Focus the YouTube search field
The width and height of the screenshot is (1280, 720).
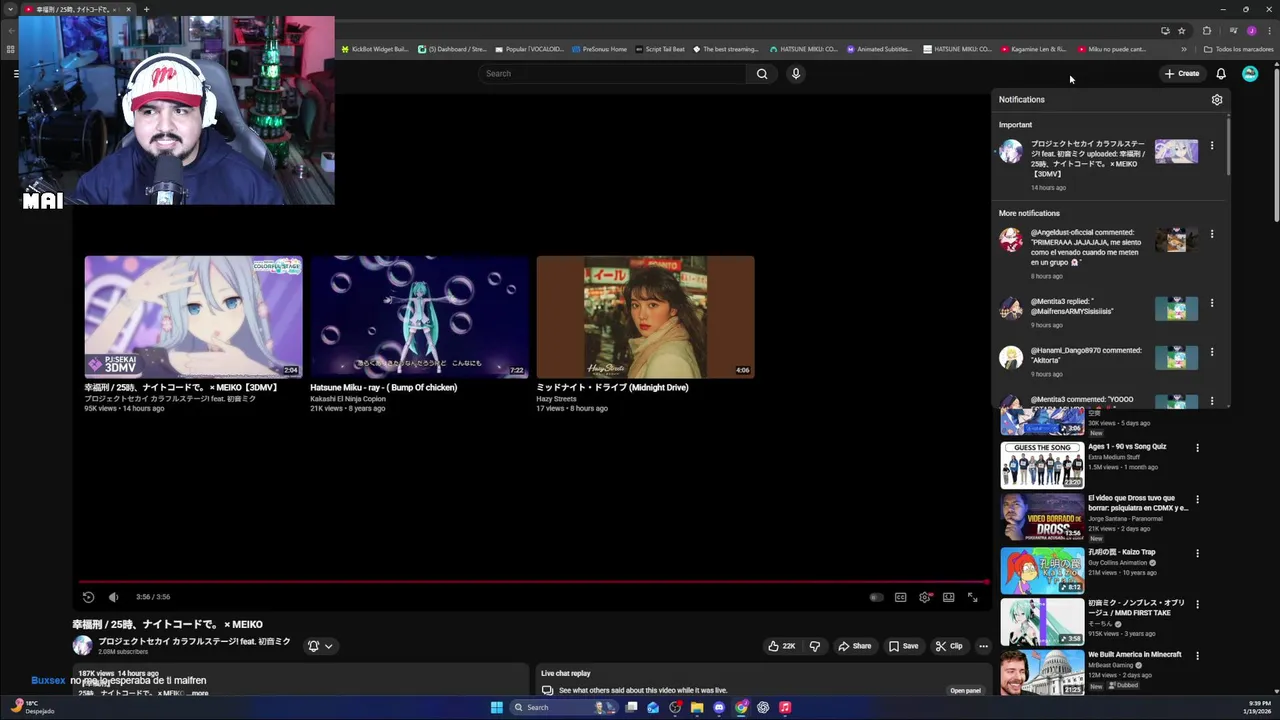(x=611, y=73)
